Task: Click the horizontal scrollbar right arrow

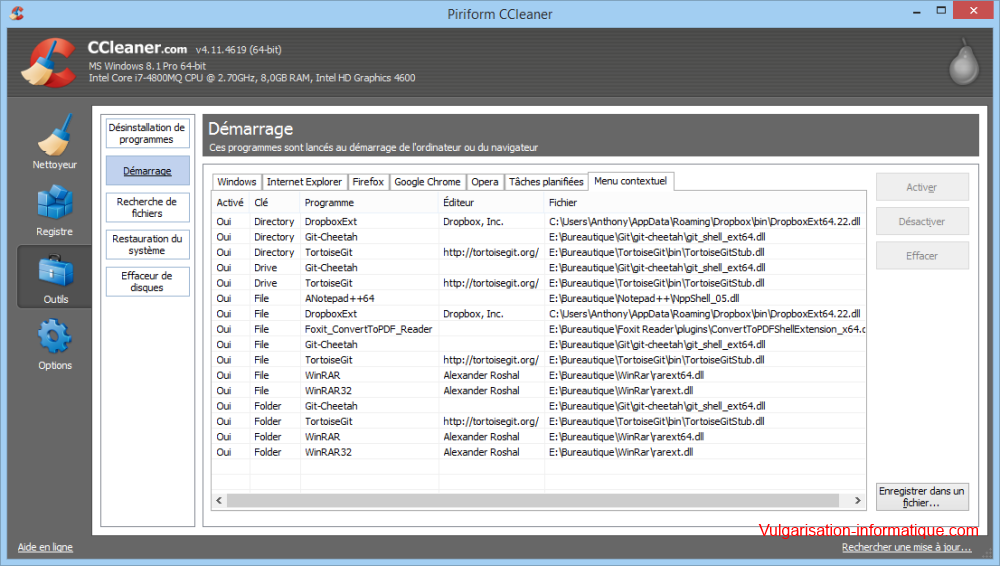Action: [858, 500]
